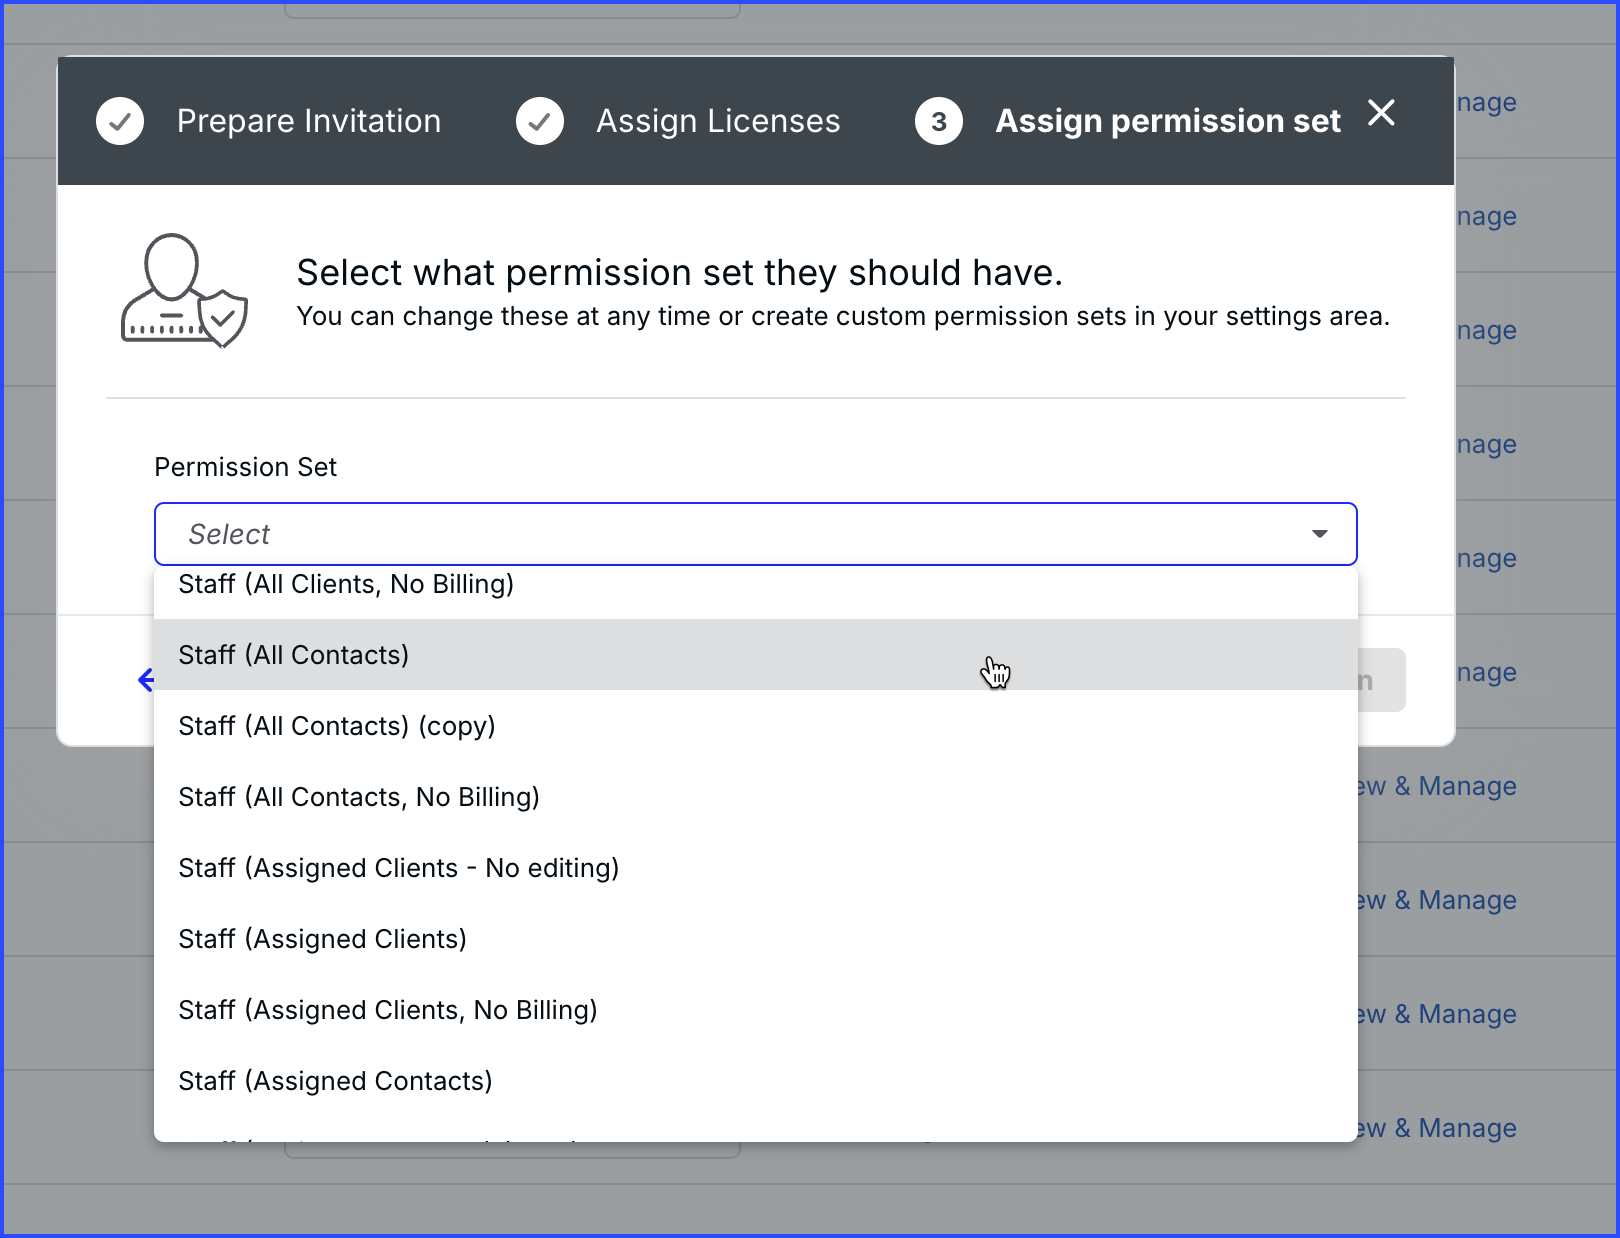Click the user shield permission icon
1620x1238 pixels.
(x=184, y=290)
